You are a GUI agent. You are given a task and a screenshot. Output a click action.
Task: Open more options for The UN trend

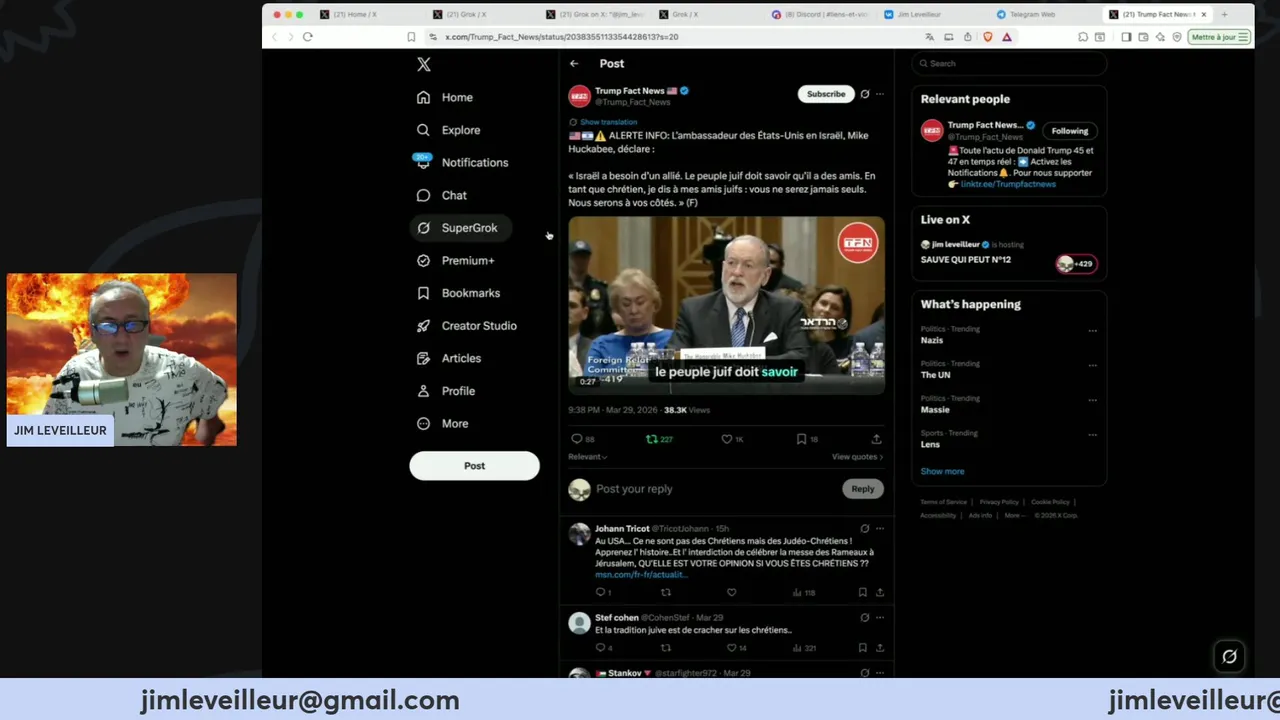coord(1092,365)
